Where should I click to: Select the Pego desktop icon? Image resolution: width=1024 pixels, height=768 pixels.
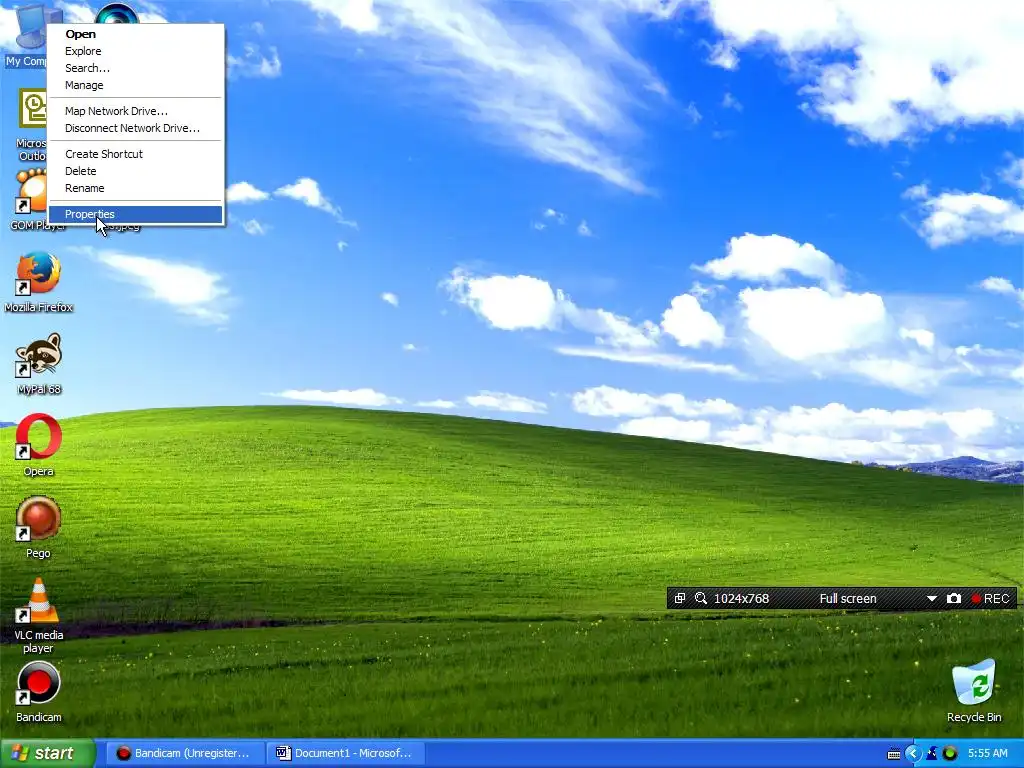pyautogui.click(x=39, y=528)
